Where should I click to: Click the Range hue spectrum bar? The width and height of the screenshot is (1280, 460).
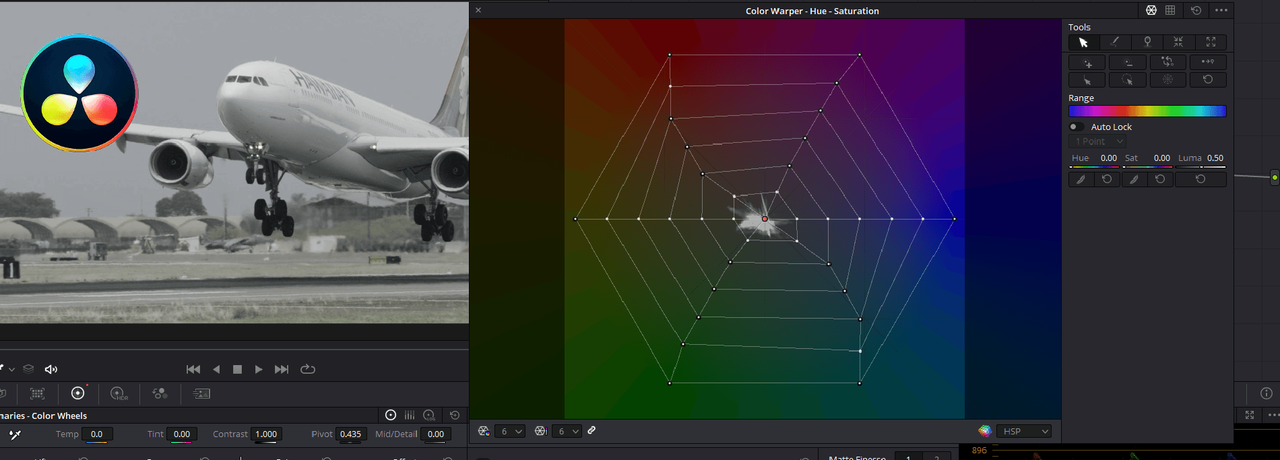tap(1147, 111)
